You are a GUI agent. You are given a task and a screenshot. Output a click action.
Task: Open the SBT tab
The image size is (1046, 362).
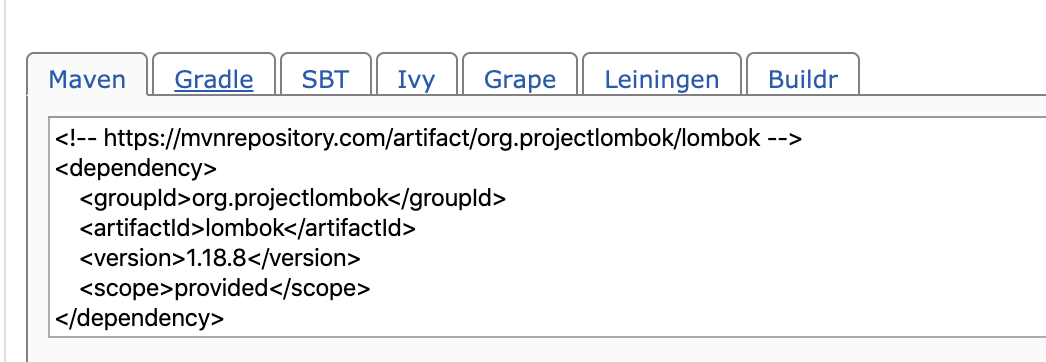326,80
